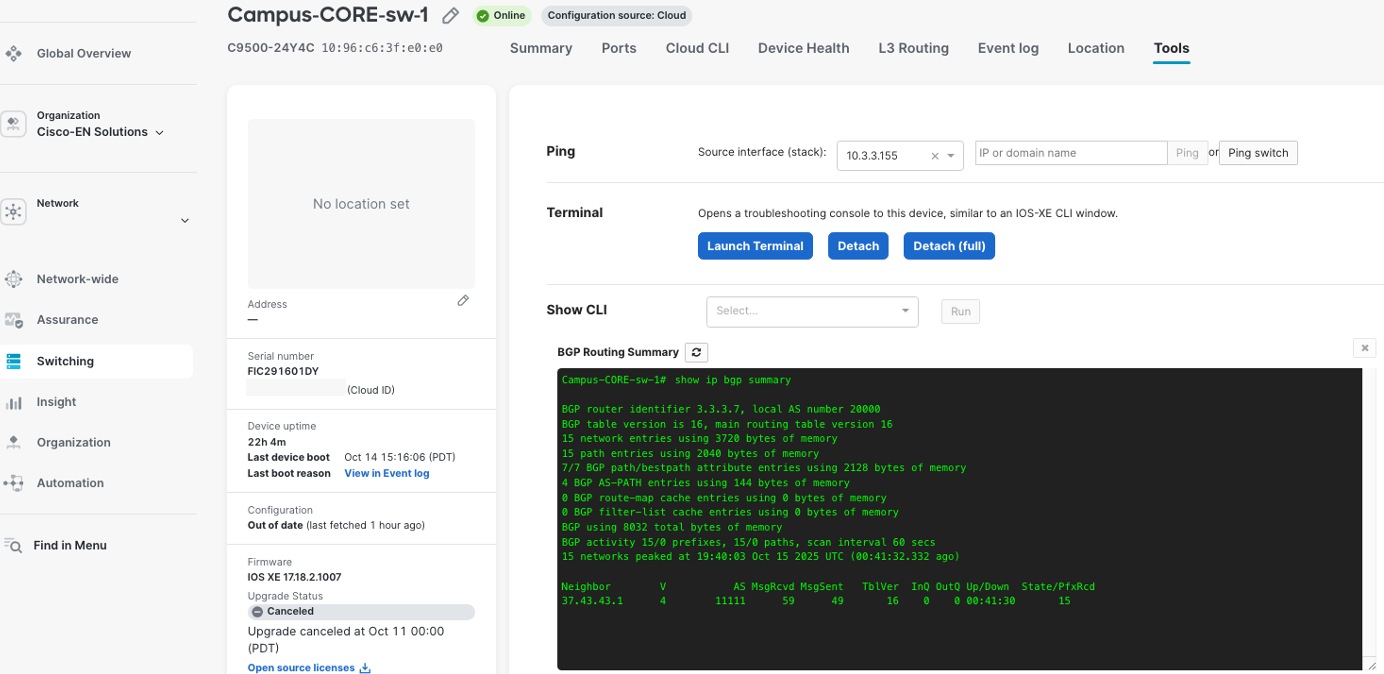
Task: Click the Online status indicator
Action: [x=500, y=16]
